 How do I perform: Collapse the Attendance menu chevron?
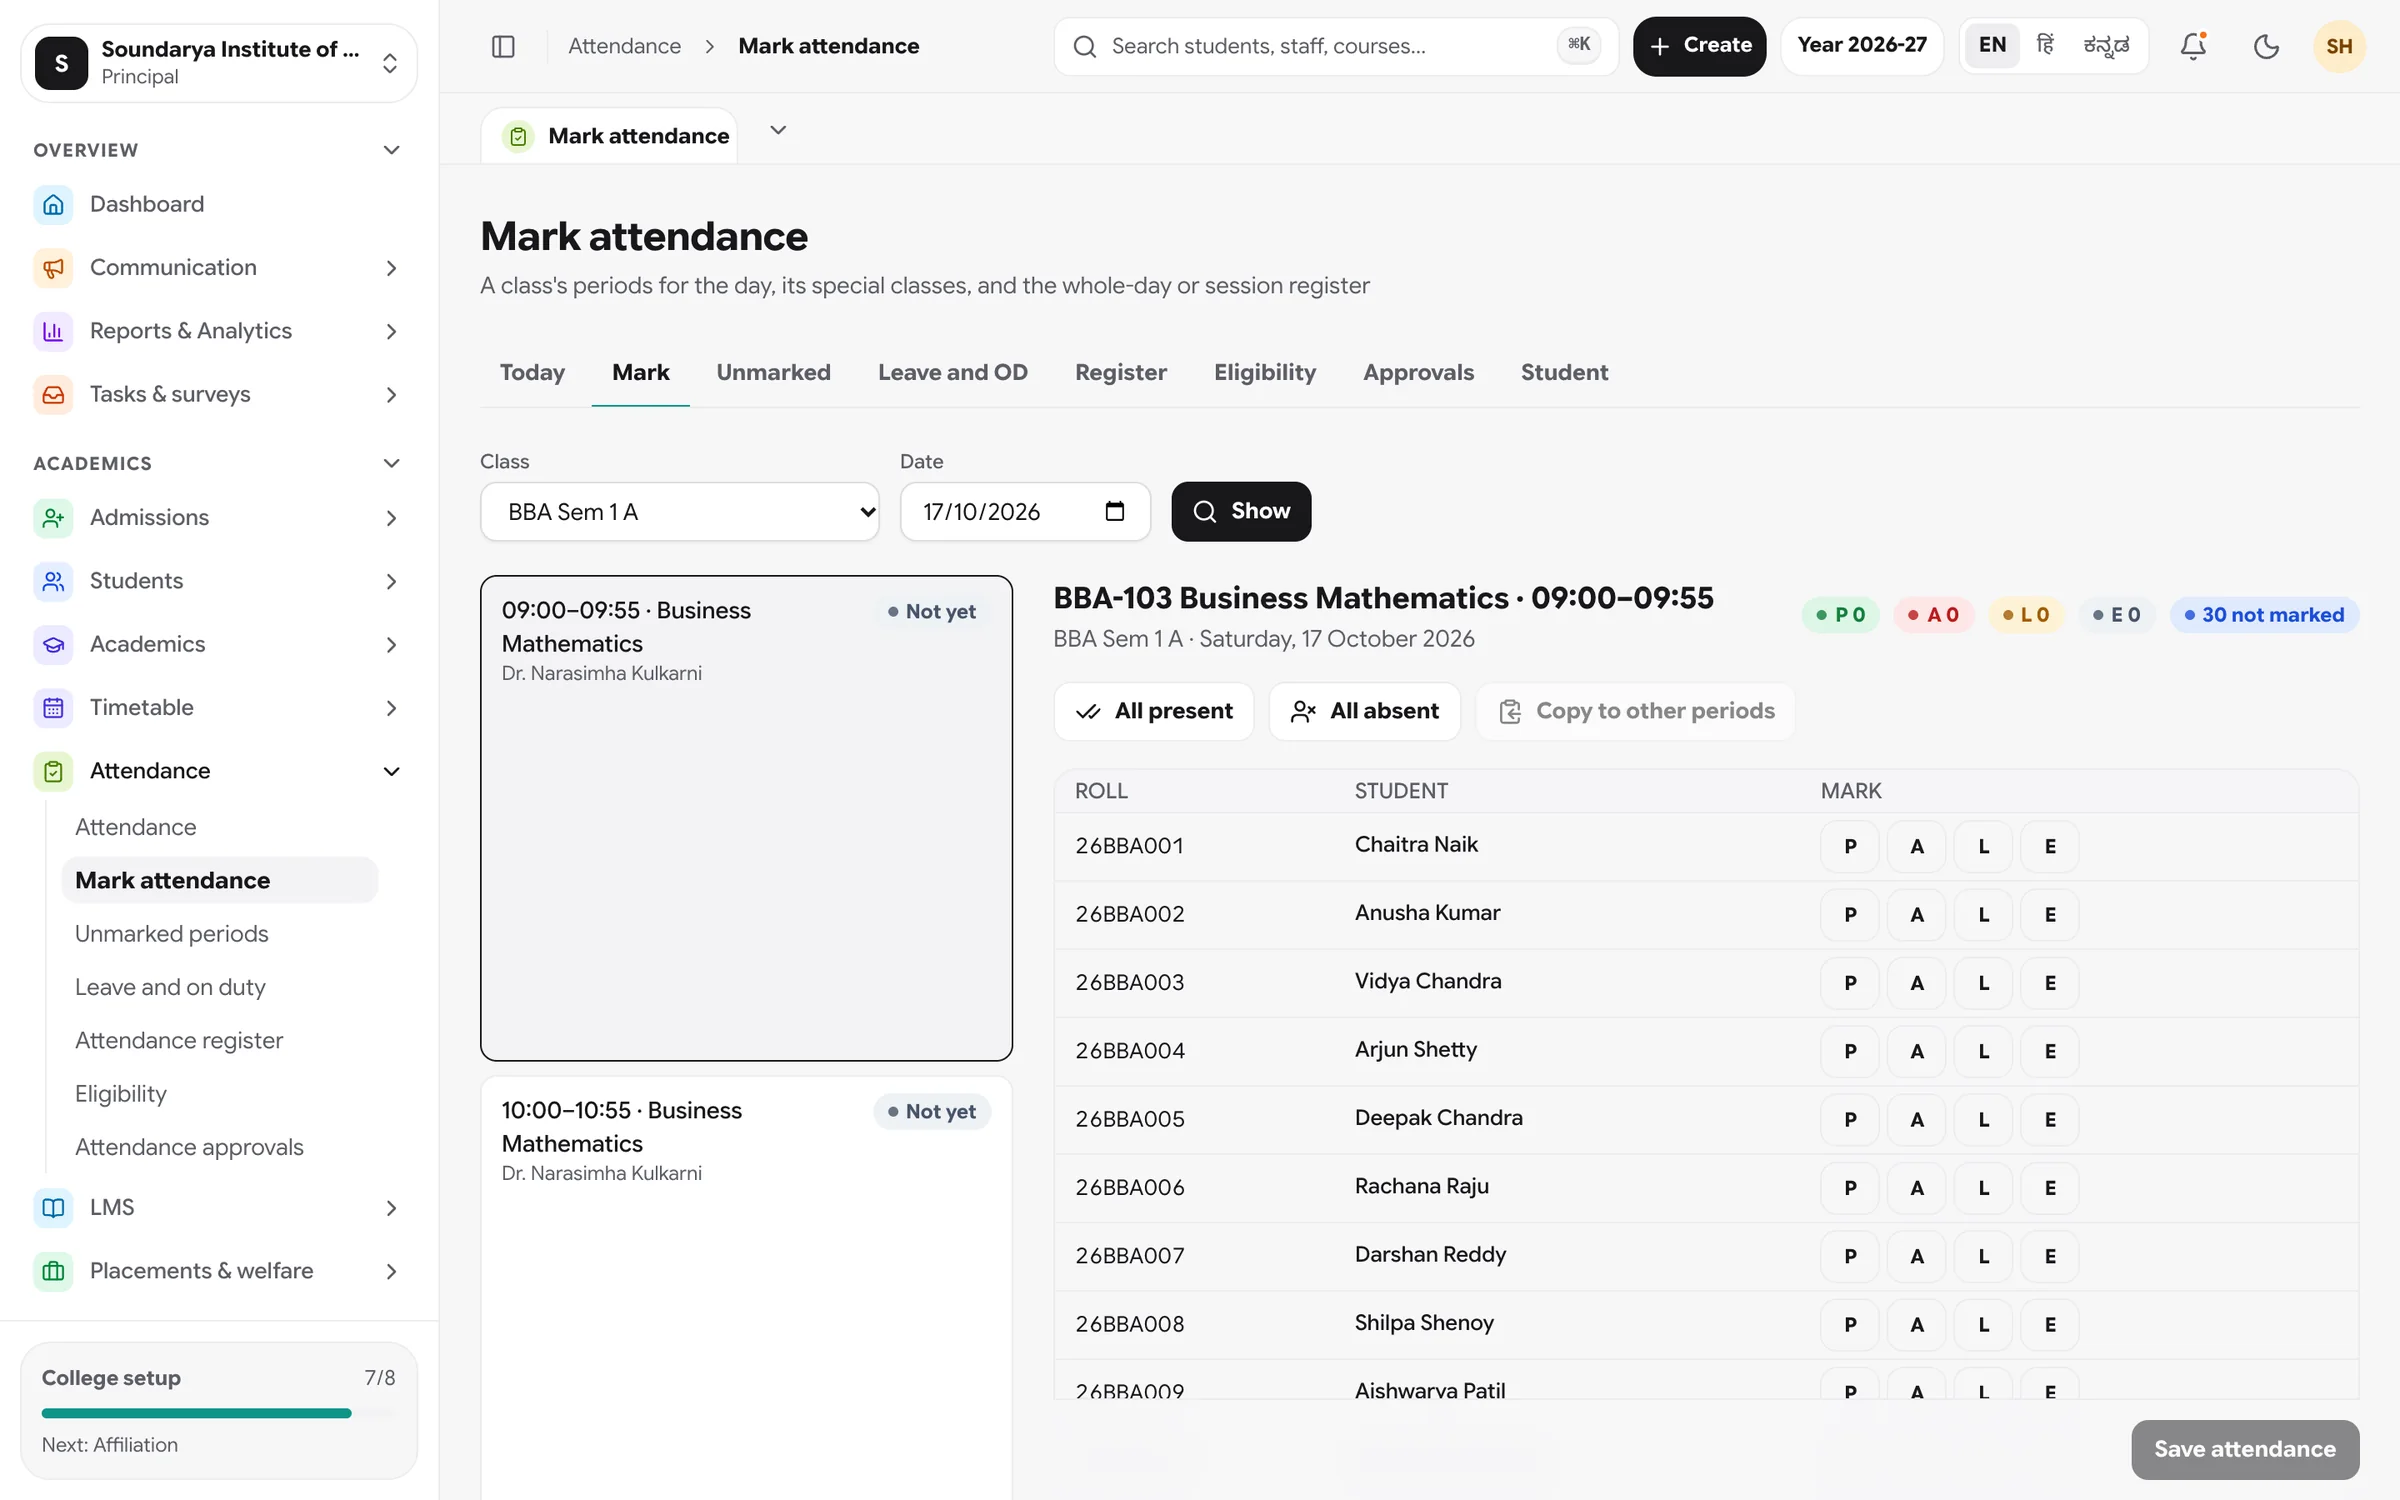click(391, 771)
